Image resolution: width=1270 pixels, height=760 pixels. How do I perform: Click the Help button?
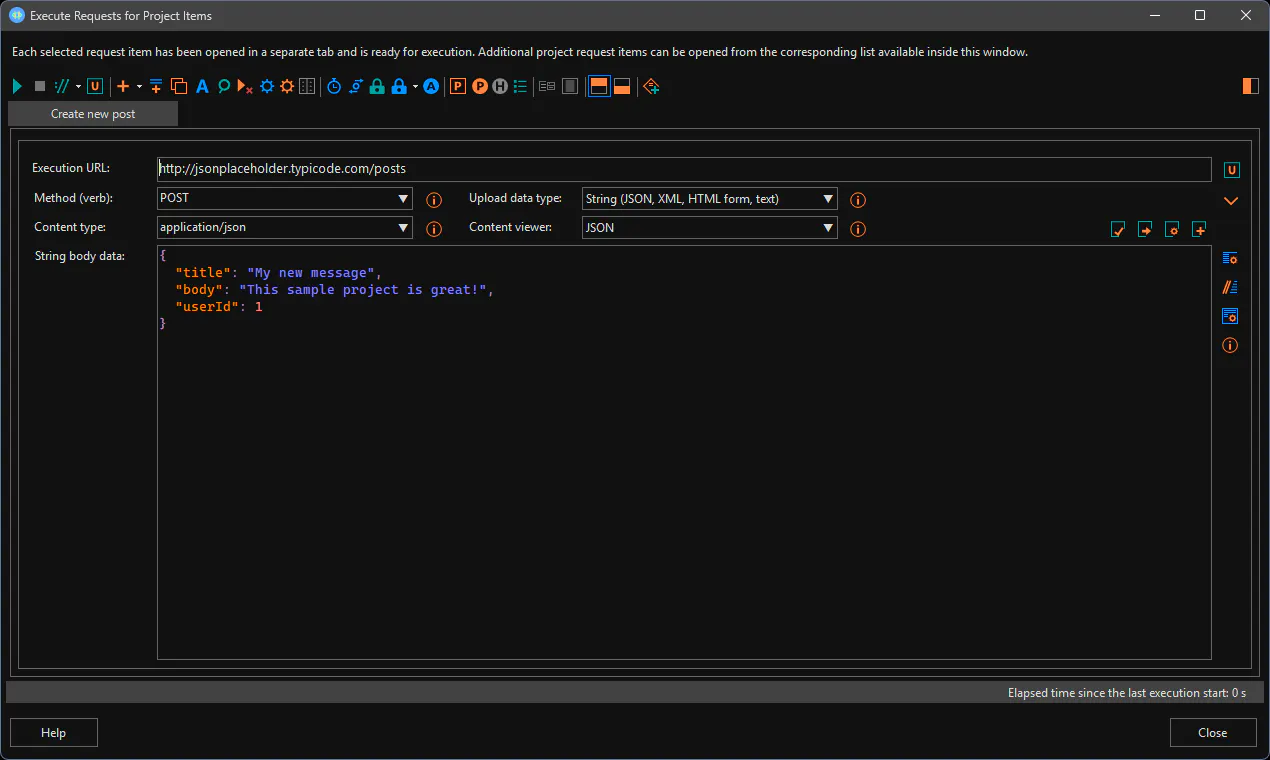[x=54, y=733]
